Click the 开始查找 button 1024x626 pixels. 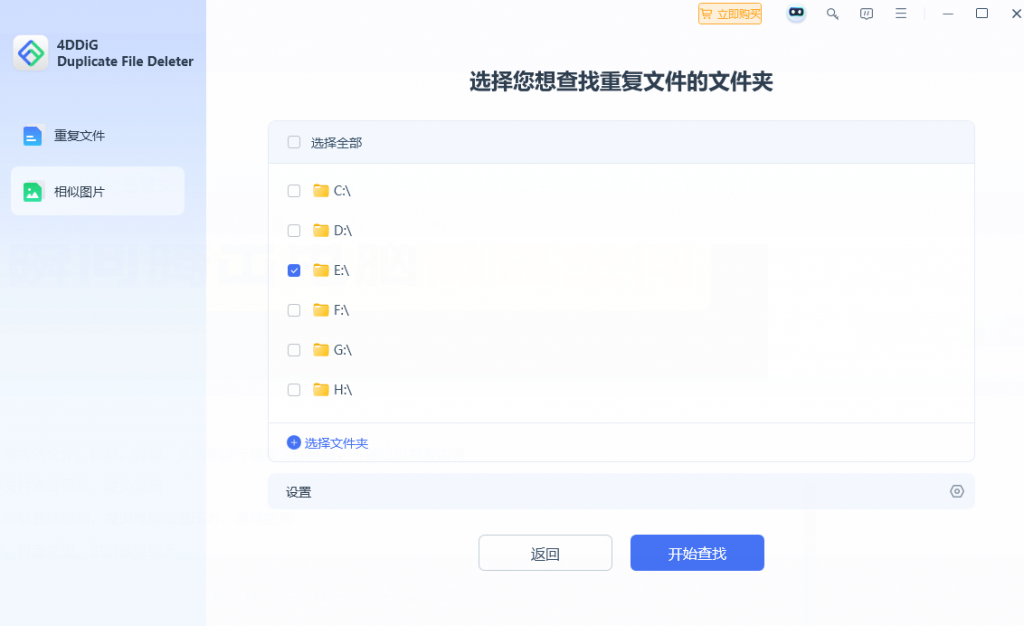pyautogui.click(x=696, y=552)
